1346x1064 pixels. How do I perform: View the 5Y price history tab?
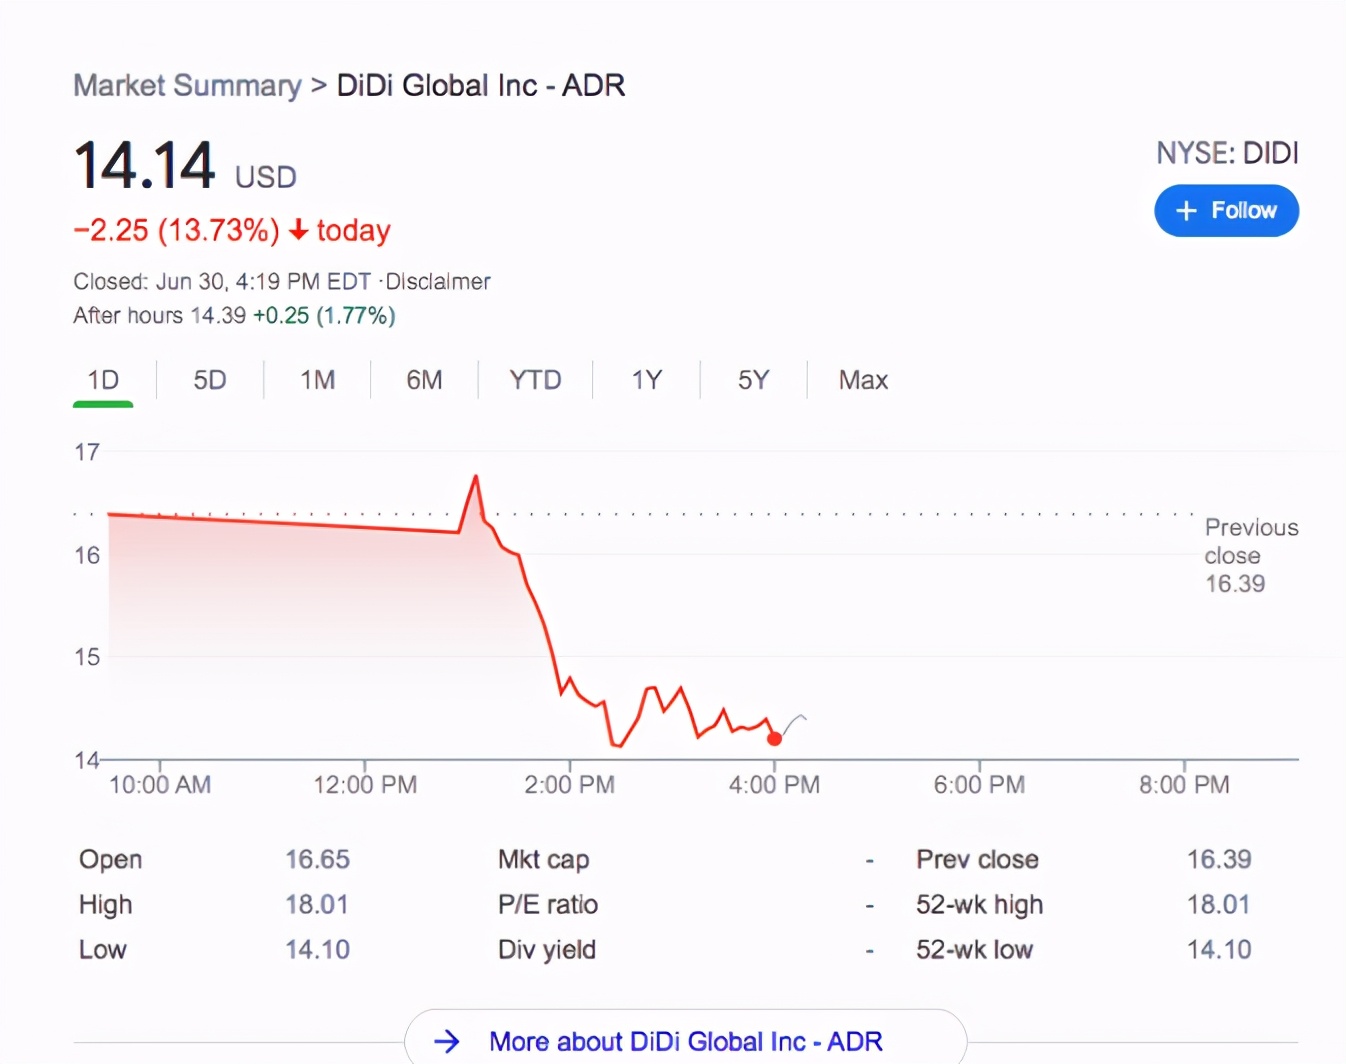753,380
